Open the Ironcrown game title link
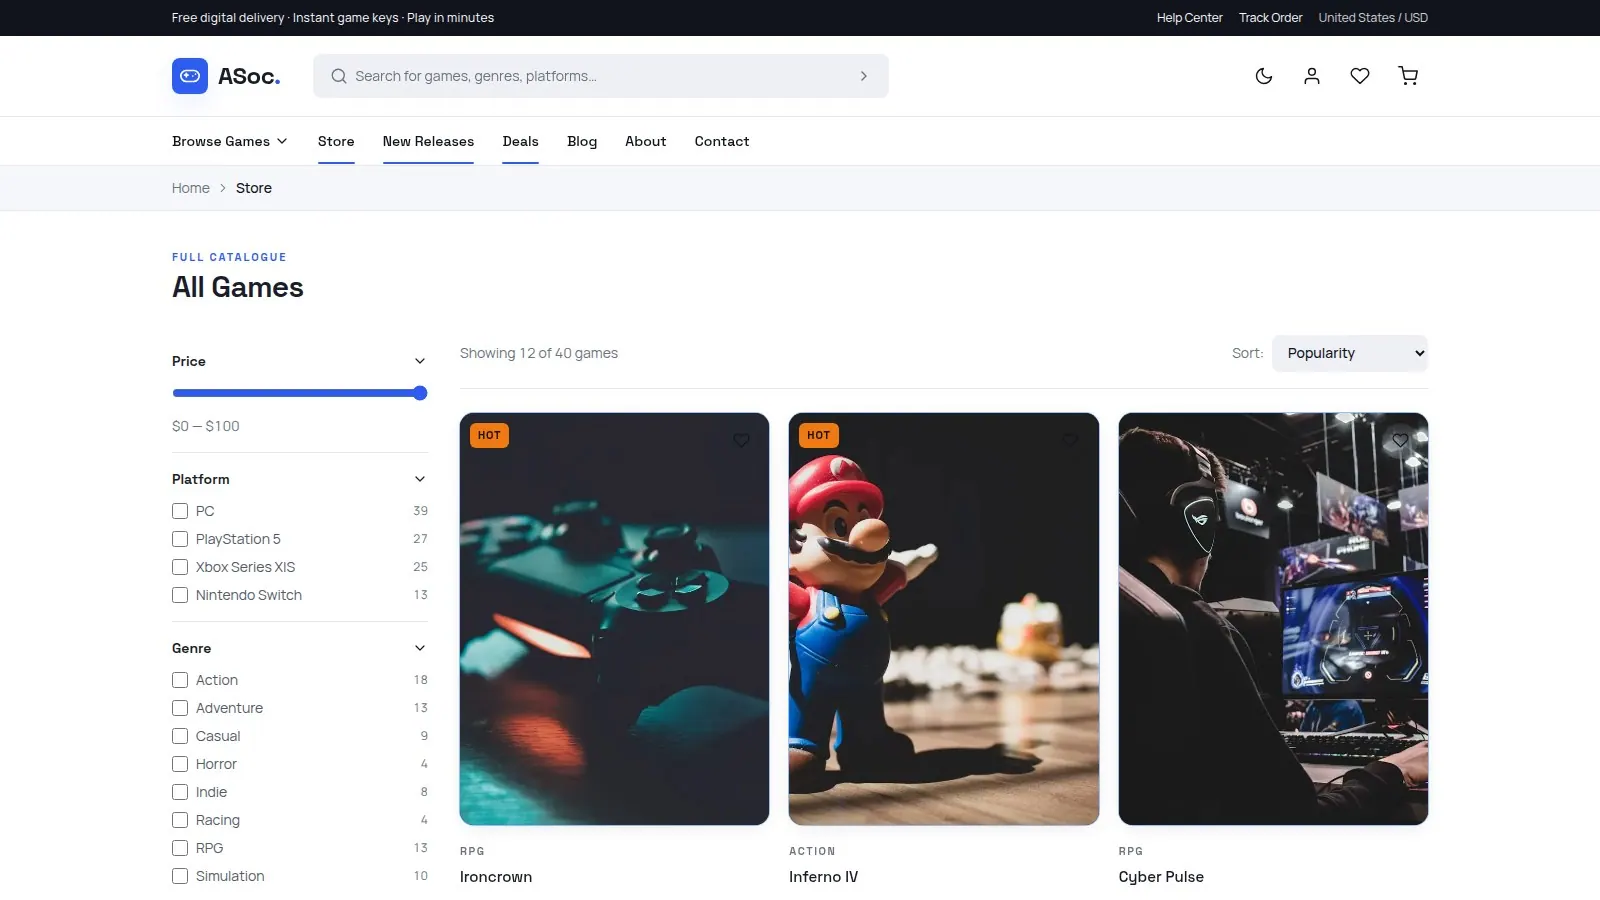1600x900 pixels. click(x=496, y=877)
